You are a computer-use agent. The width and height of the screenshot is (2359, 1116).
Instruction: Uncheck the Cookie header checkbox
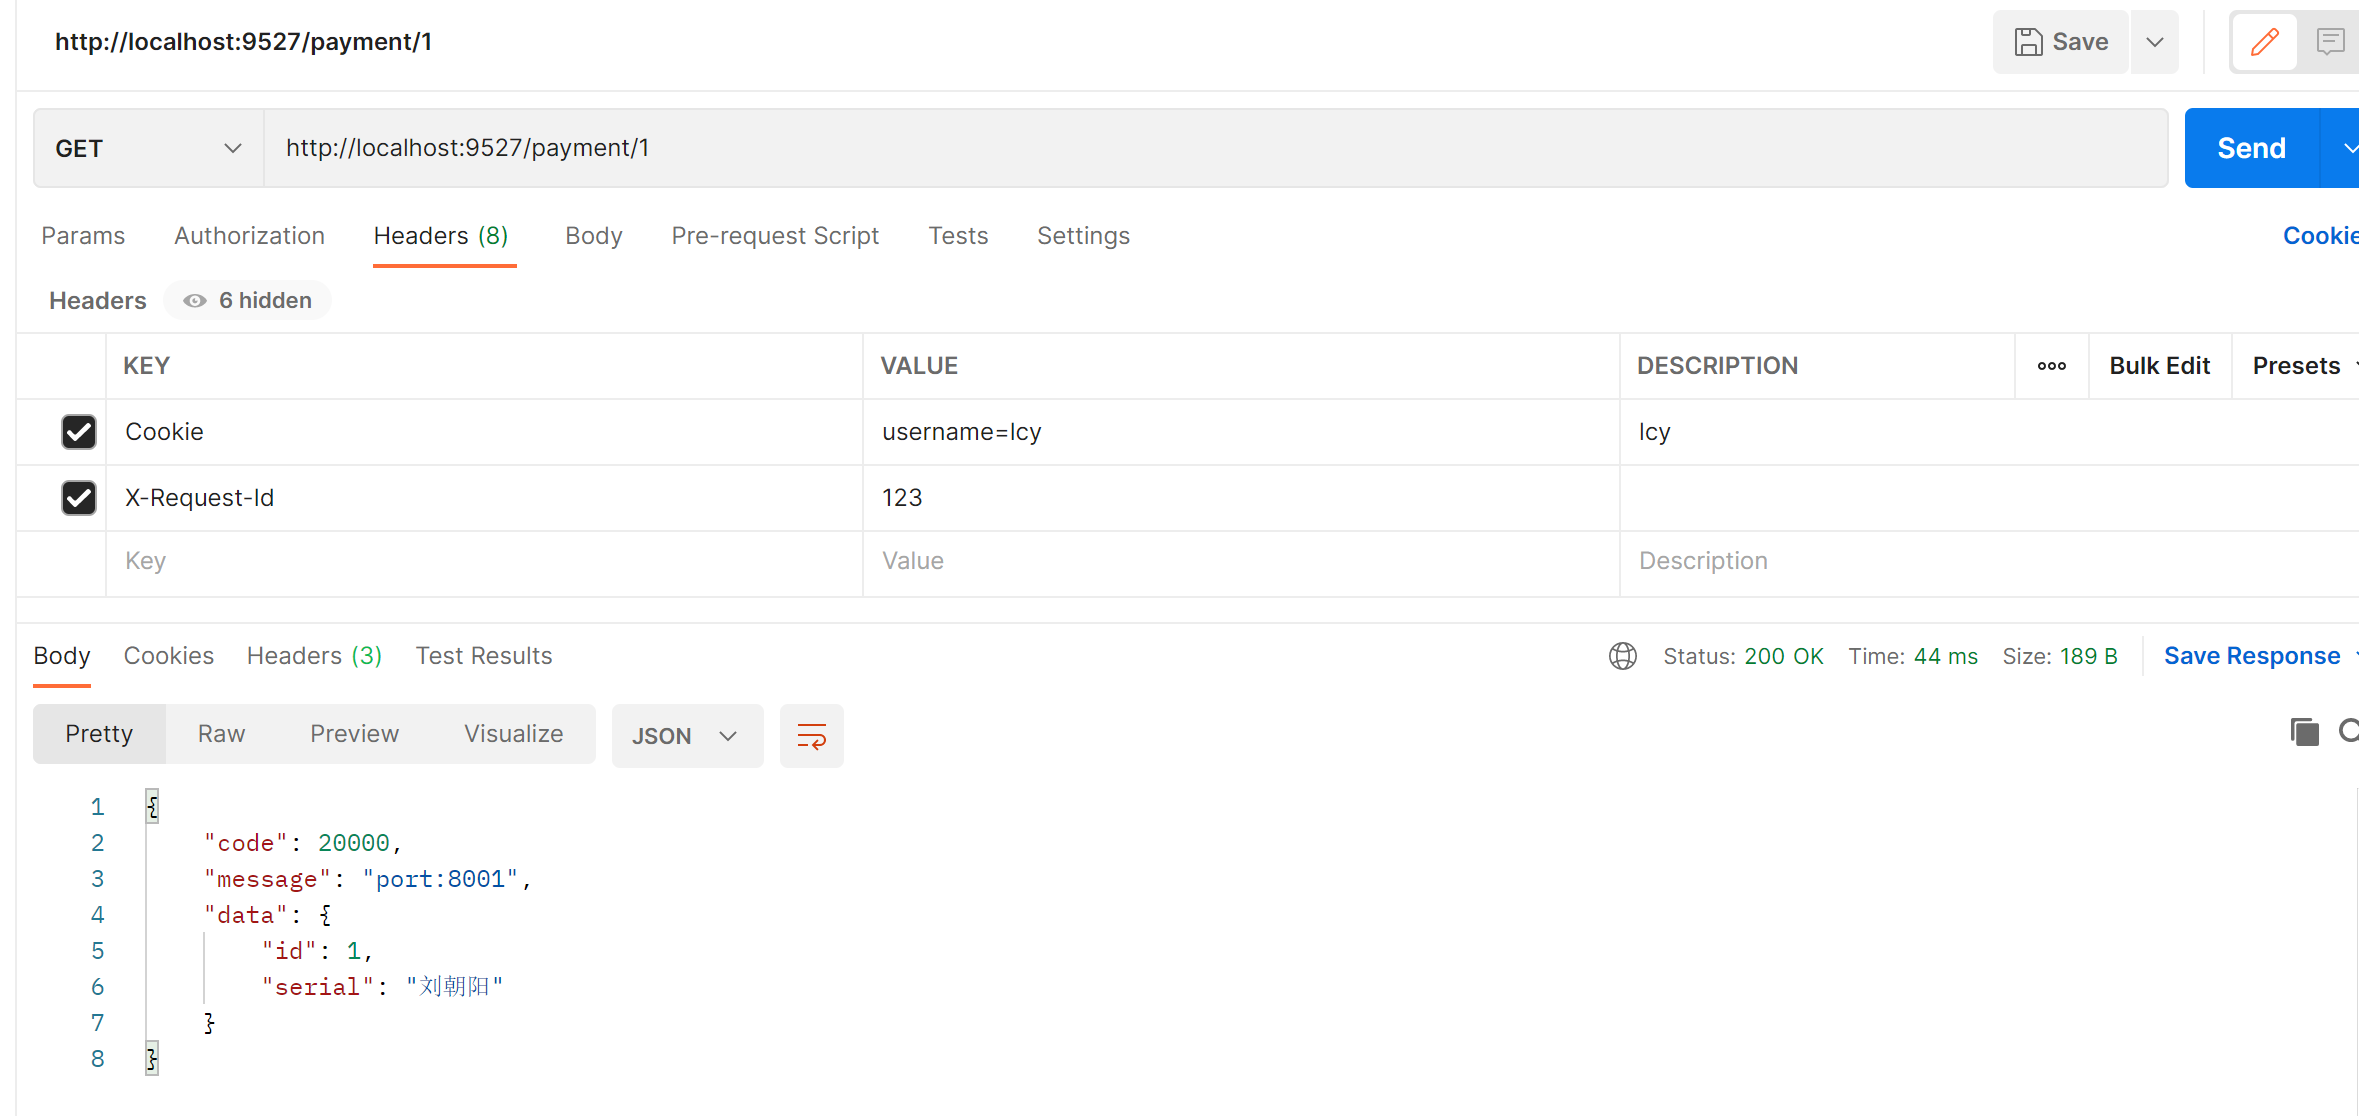coord(79,432)
